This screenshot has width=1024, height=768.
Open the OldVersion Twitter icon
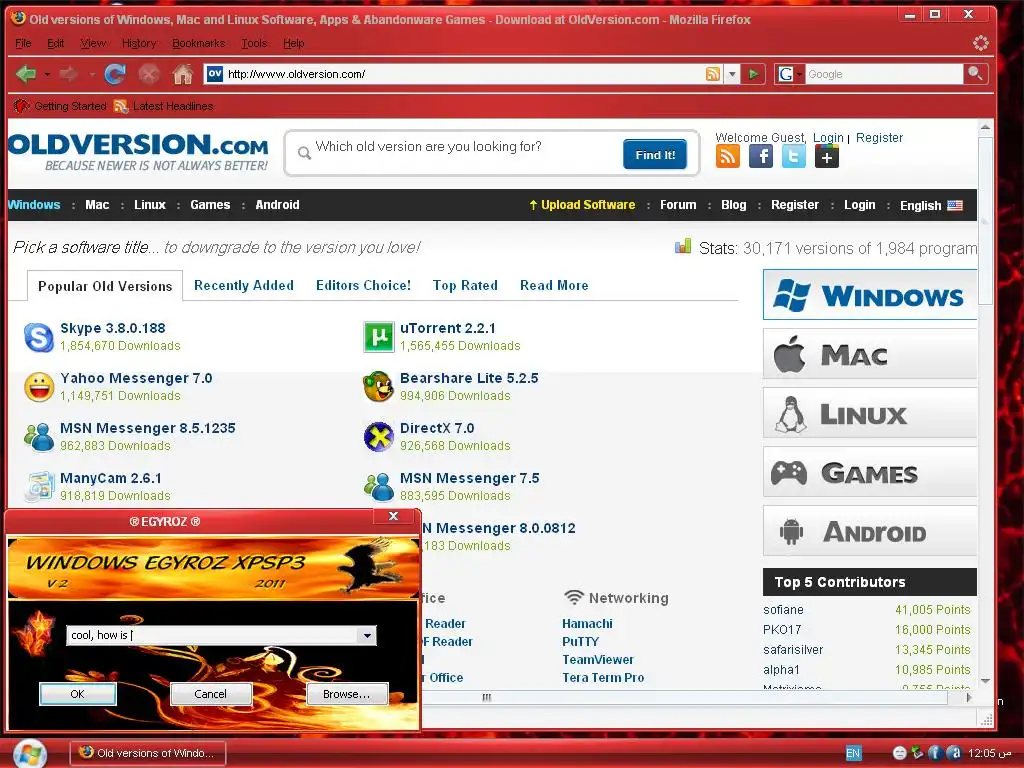click(793, 157)
